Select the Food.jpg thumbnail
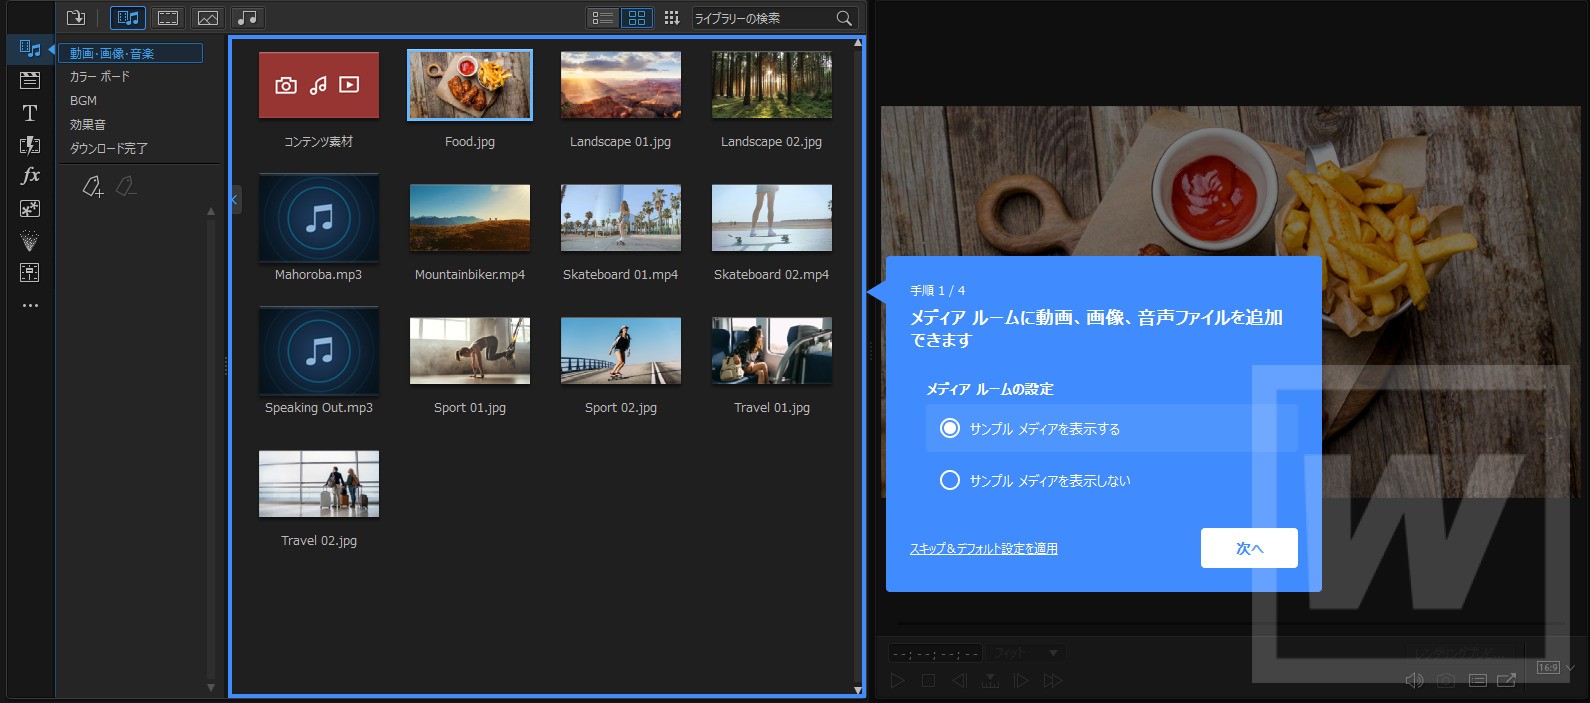The height and width of the screenshot is (703, 1590). (470, 85)
